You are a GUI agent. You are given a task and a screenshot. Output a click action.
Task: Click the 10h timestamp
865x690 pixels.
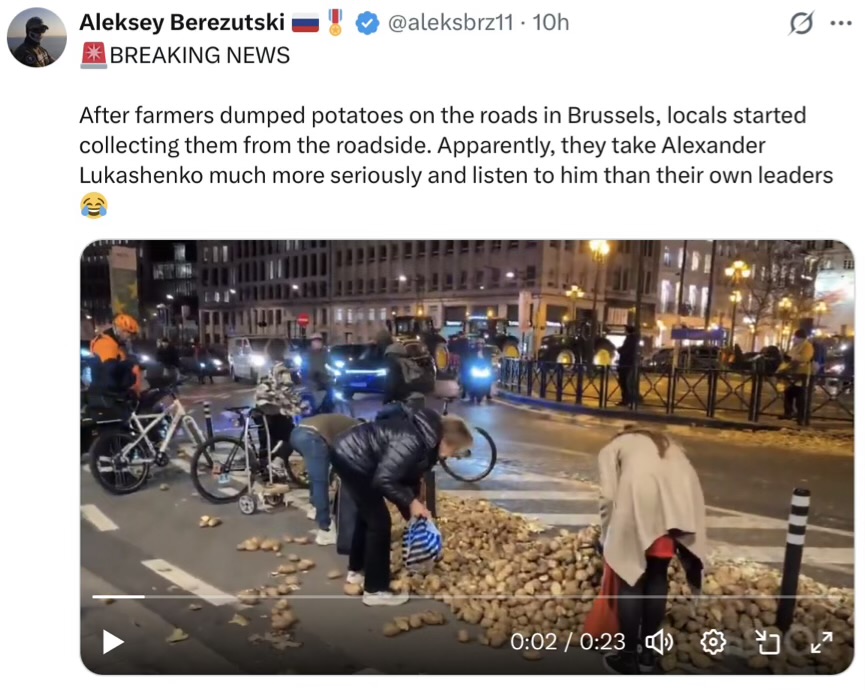point(551,23)
